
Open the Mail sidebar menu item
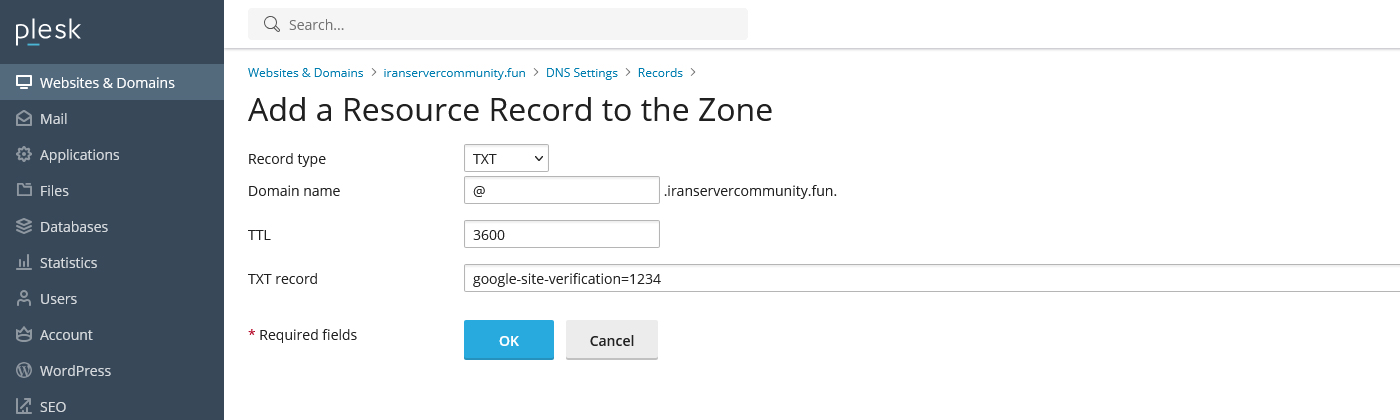point(54,119)
